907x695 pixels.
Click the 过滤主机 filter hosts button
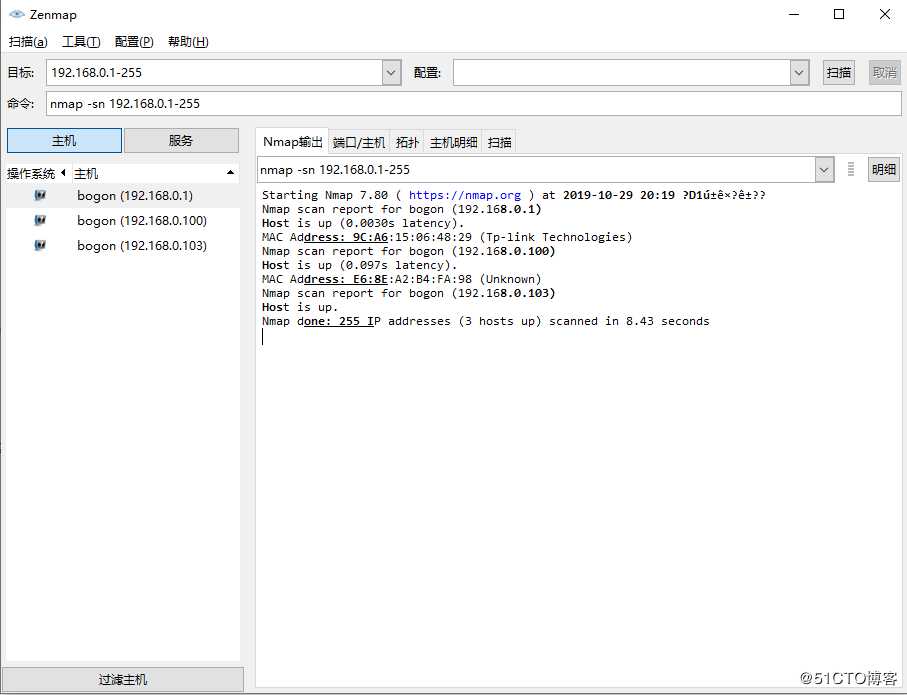(123, 679)
